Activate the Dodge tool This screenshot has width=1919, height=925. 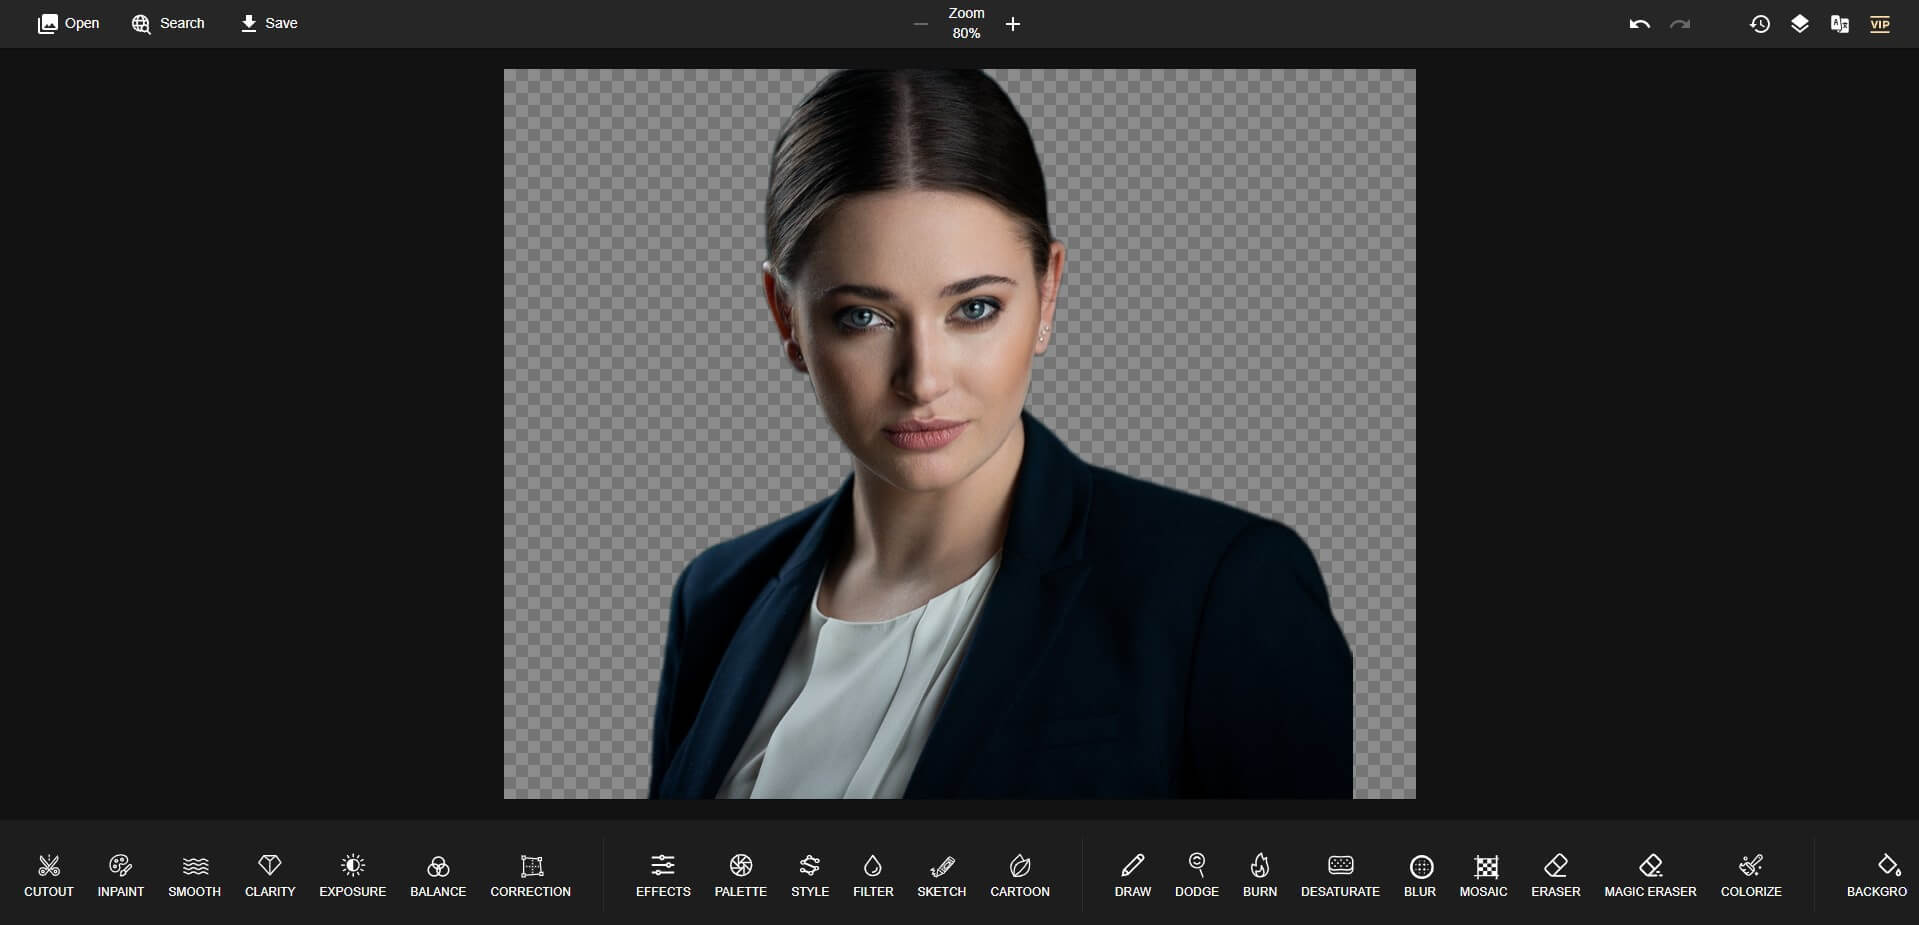[x=1196, y=875]
